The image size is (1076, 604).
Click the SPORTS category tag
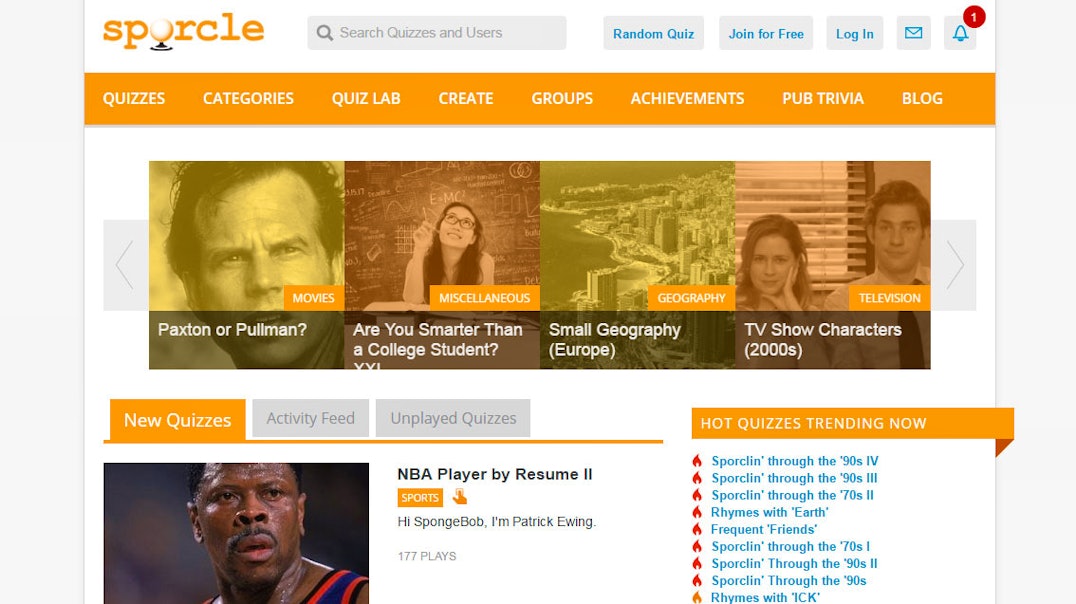[x=420, y=498]
